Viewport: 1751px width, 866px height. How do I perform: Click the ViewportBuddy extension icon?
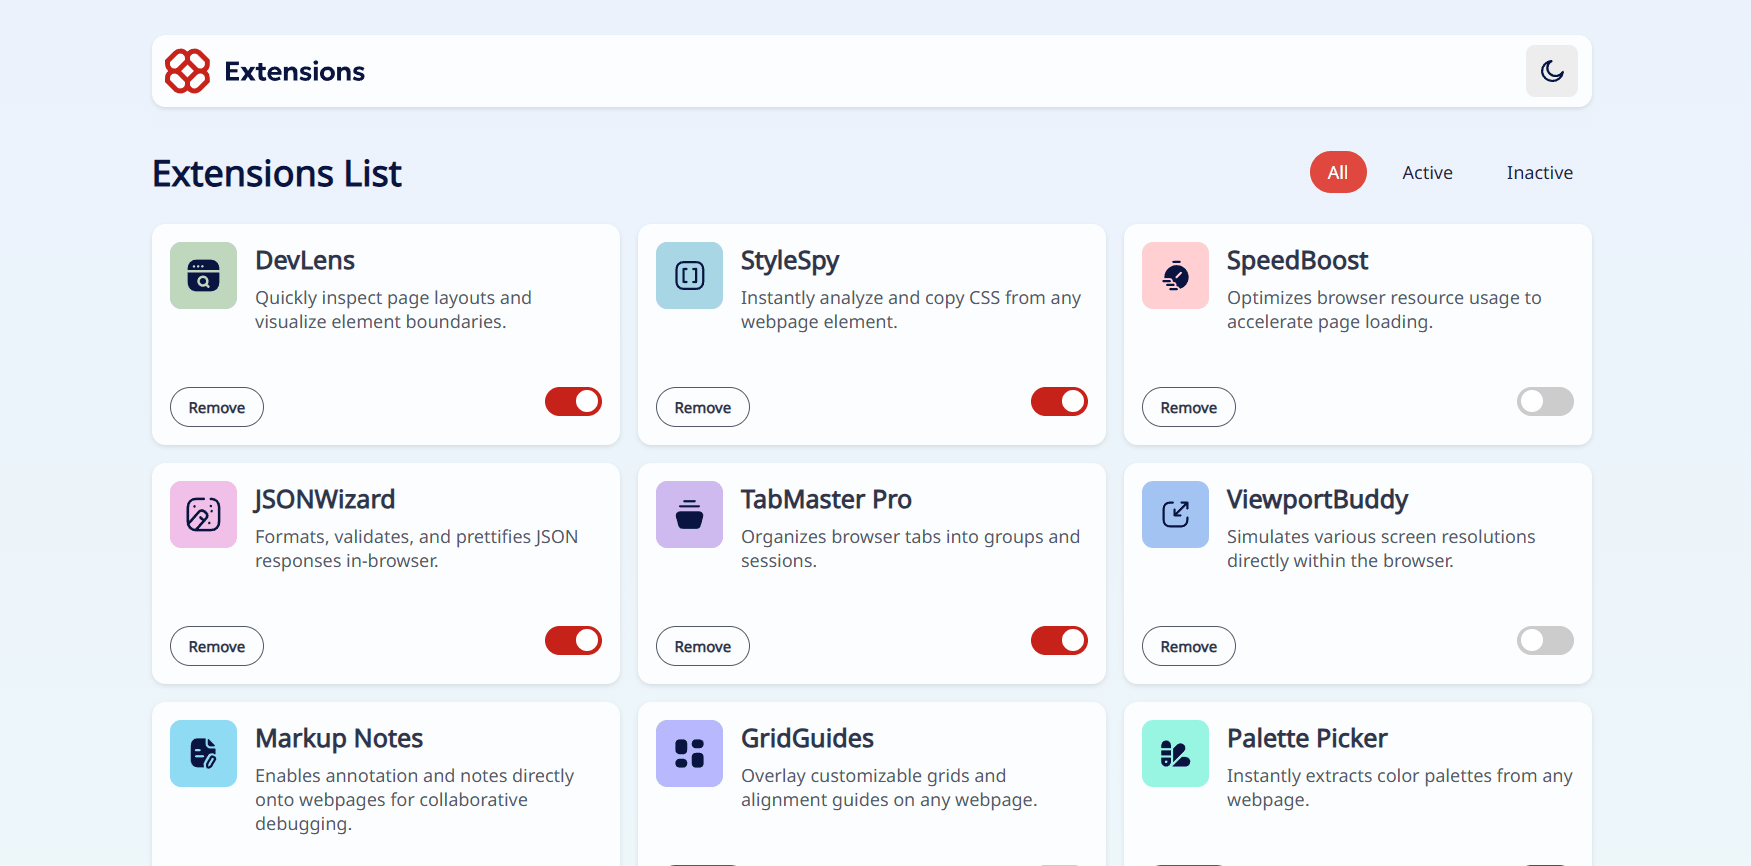click(1175, 514)
